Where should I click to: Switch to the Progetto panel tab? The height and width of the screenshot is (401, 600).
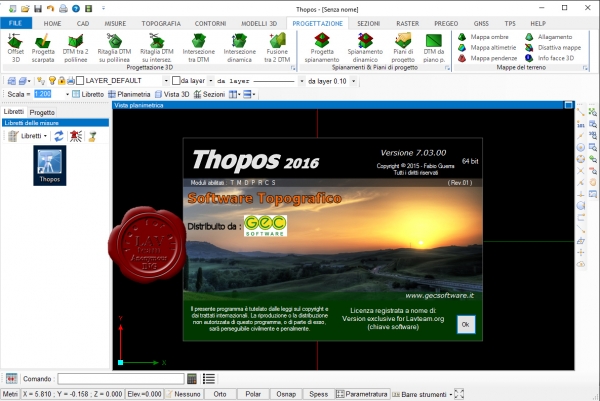tap(42, 112)
